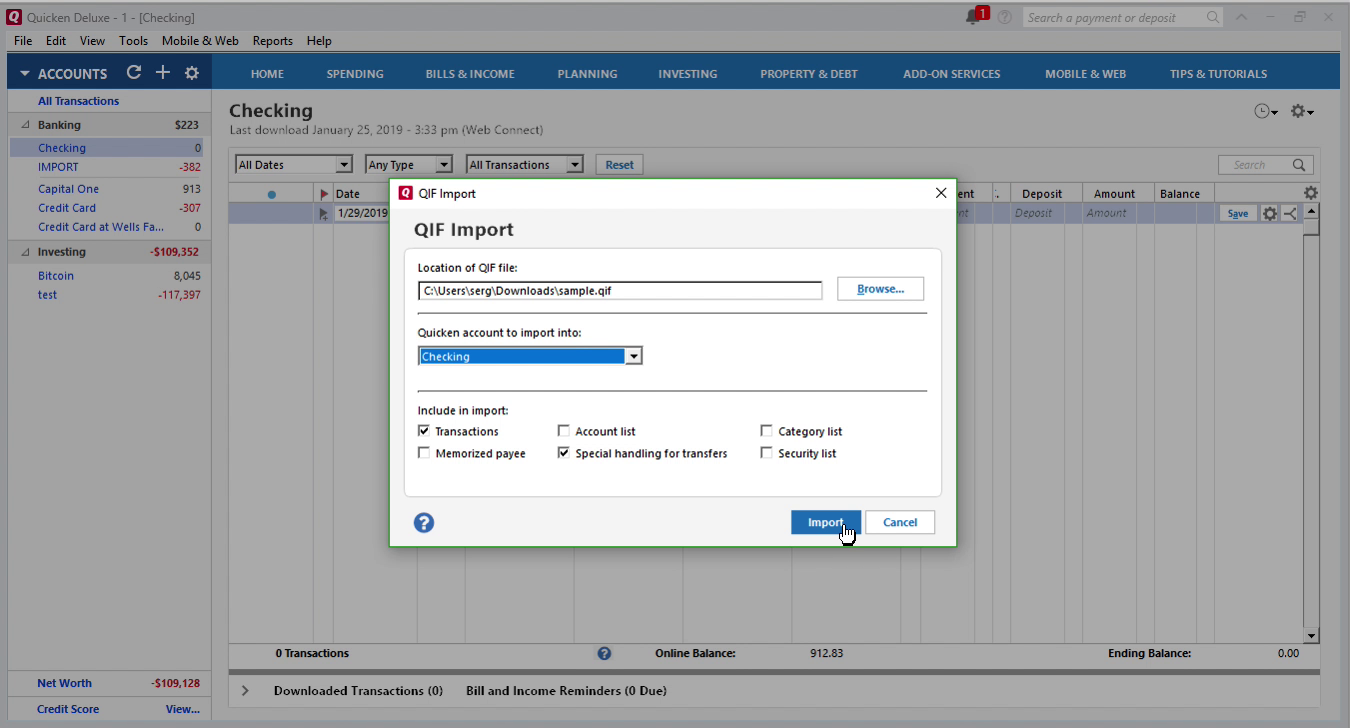Open the Reports menu
Image resolution: width=1350 pixels, height=728 pixels.
[x=272, y=41]
